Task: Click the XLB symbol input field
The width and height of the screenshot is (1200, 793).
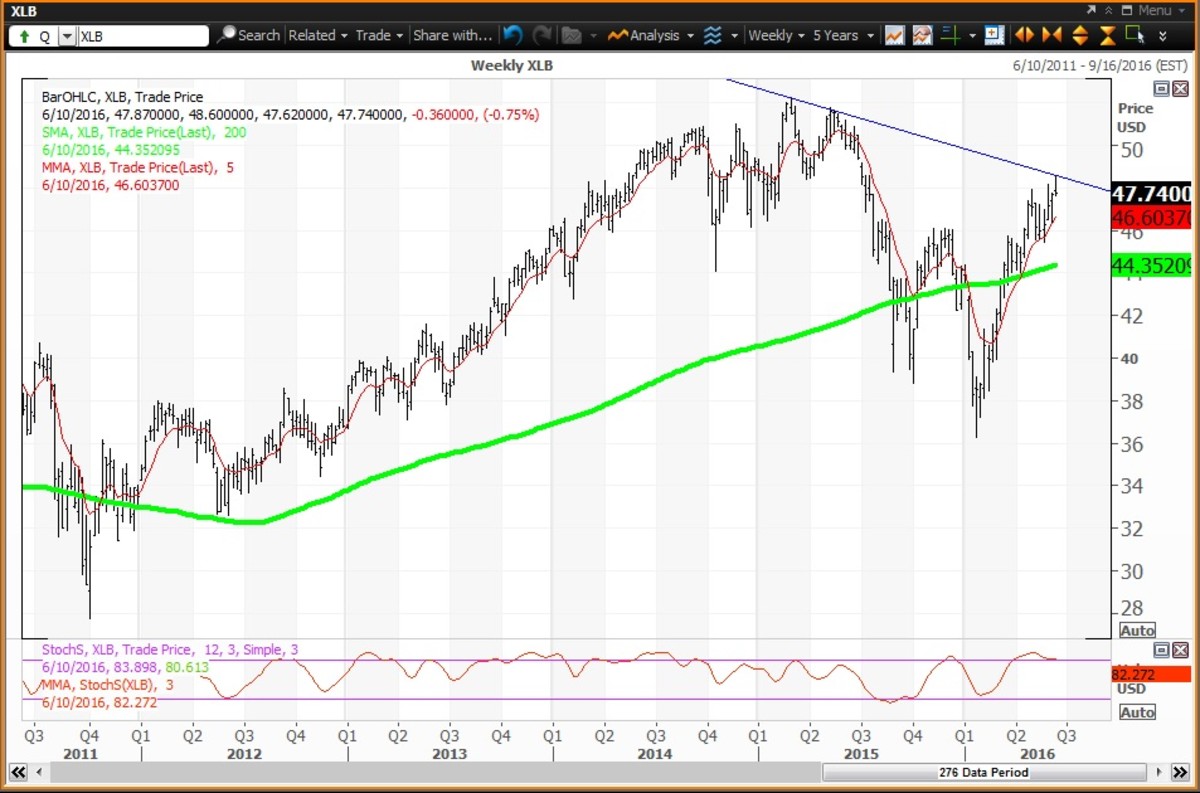Action: [x=143, y=35]
